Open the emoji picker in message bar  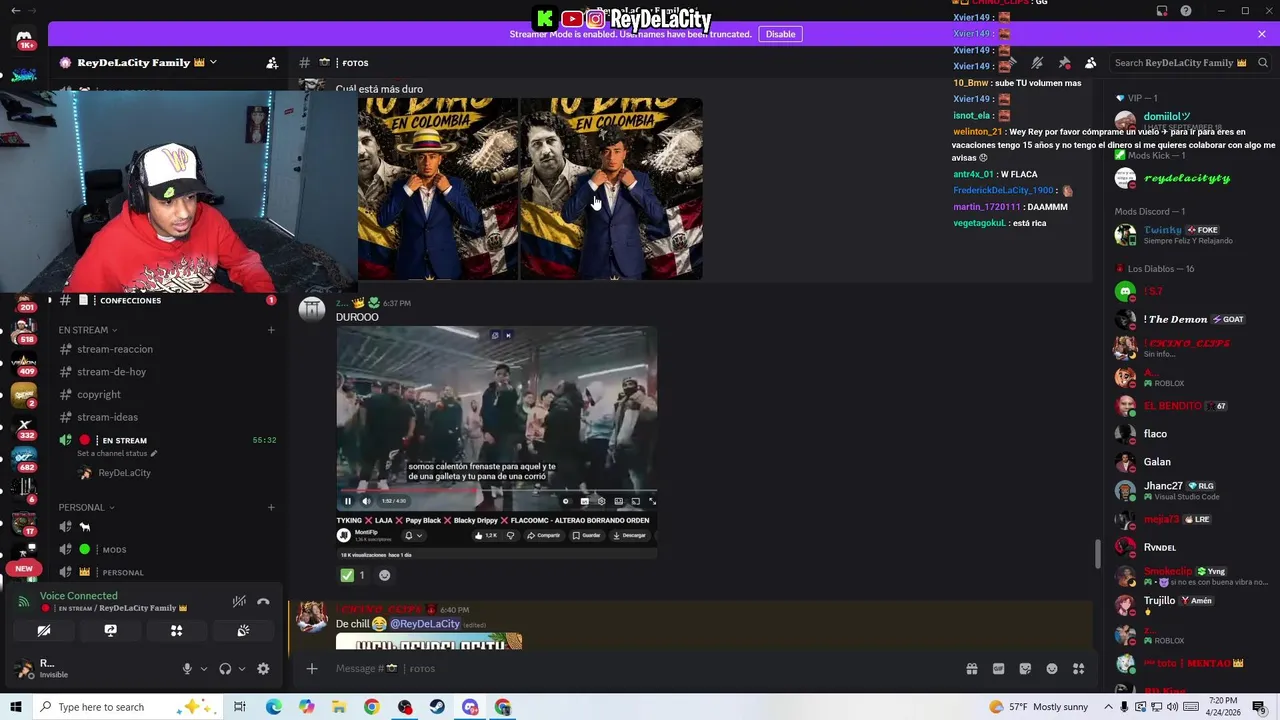pos(1052,669)
